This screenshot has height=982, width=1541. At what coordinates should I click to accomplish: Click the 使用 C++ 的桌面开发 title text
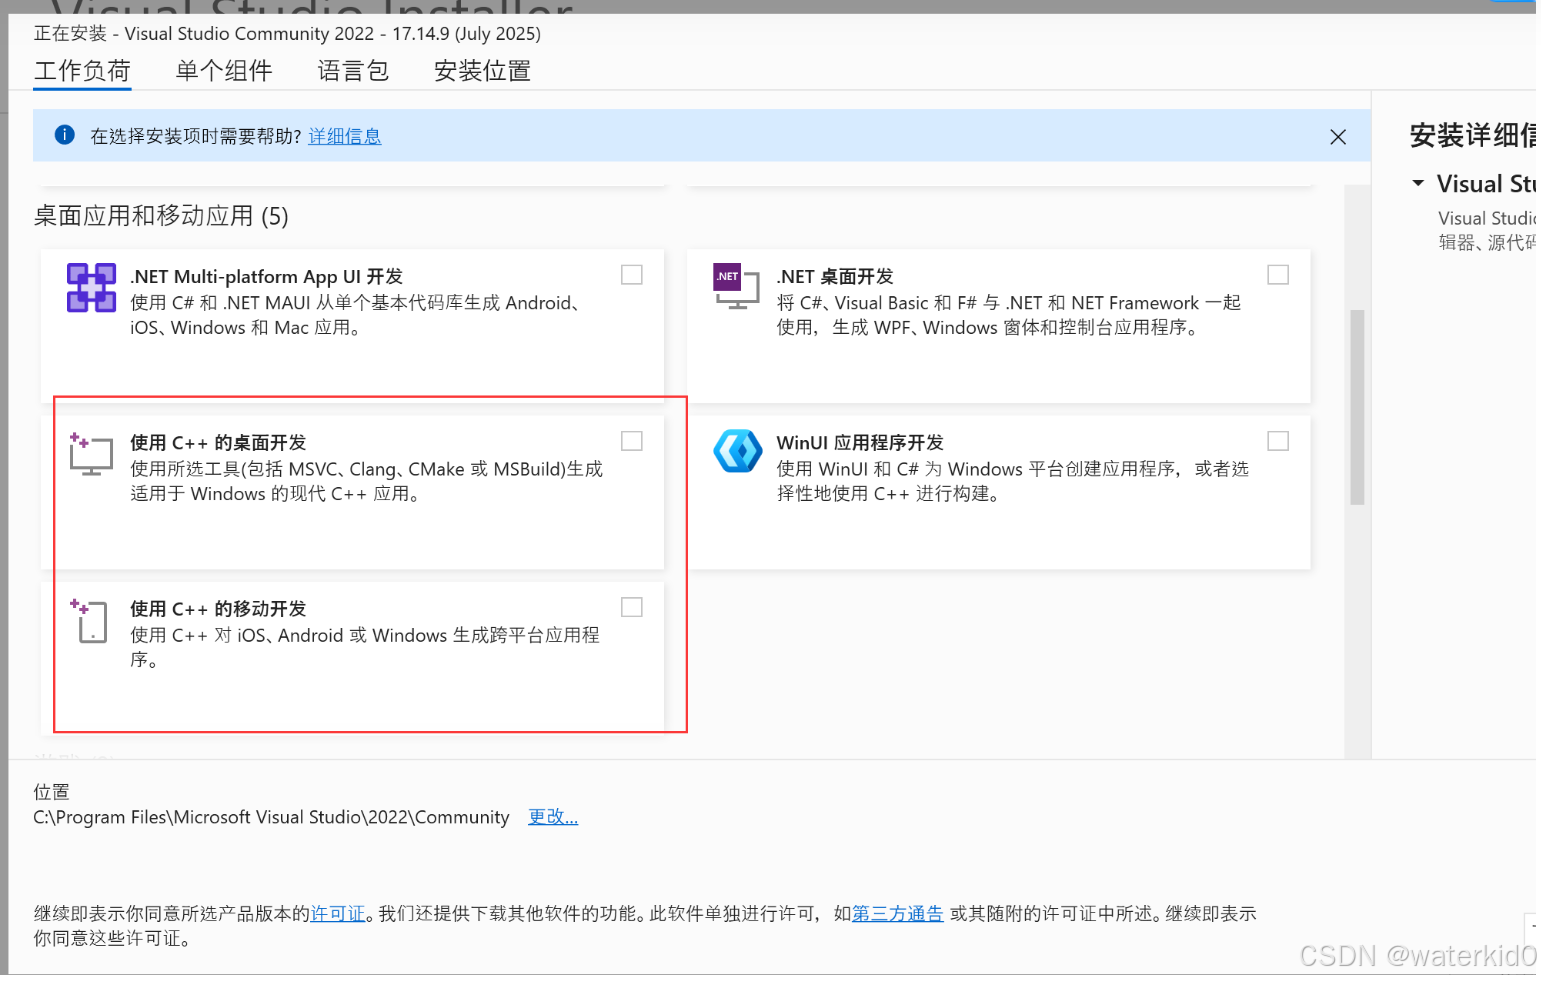pos(218,443)
